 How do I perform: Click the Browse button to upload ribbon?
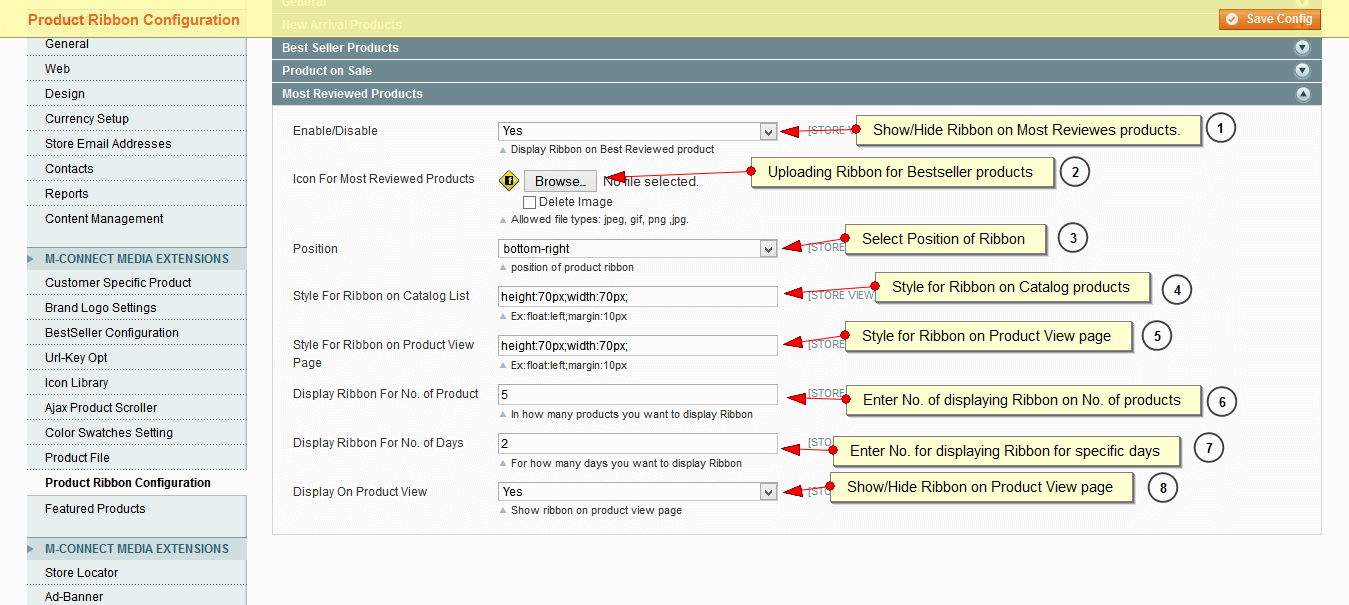coord(559,181)
